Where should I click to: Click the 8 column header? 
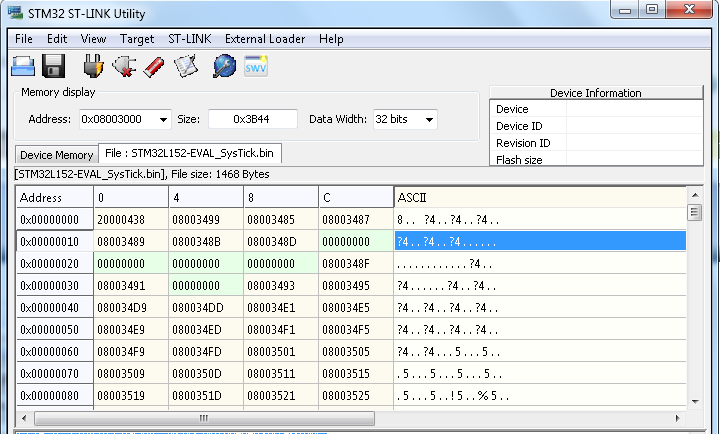[281, 197]
